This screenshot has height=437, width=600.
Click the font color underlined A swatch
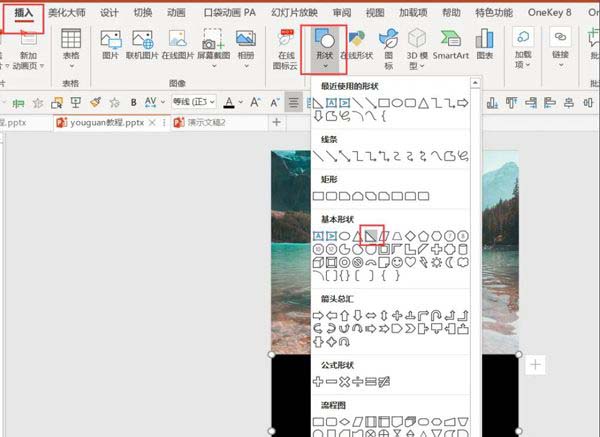tap(229, 102)
